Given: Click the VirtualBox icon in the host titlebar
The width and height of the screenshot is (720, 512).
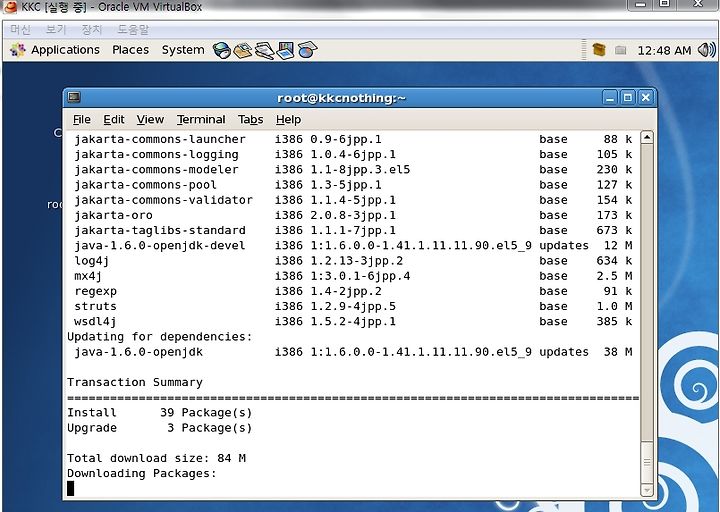Looking at the screenshot, I should (x=10, y=6).
